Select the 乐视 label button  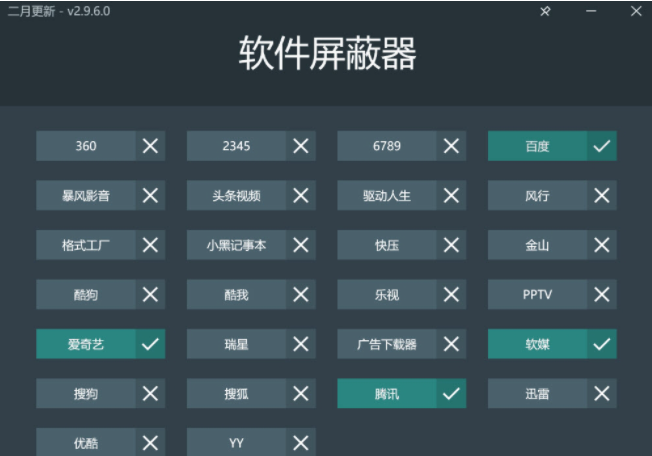click(x=387, y=294)
